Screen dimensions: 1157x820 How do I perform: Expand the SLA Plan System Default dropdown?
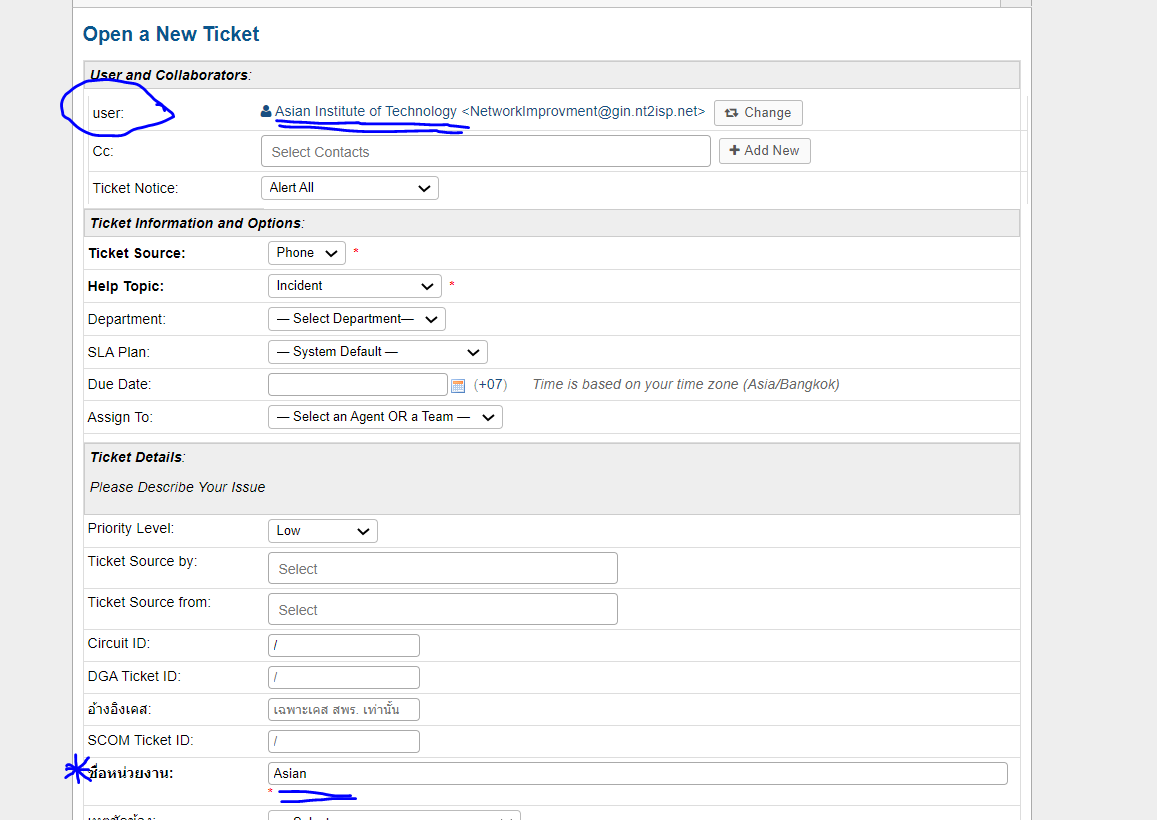click(378, 352)
